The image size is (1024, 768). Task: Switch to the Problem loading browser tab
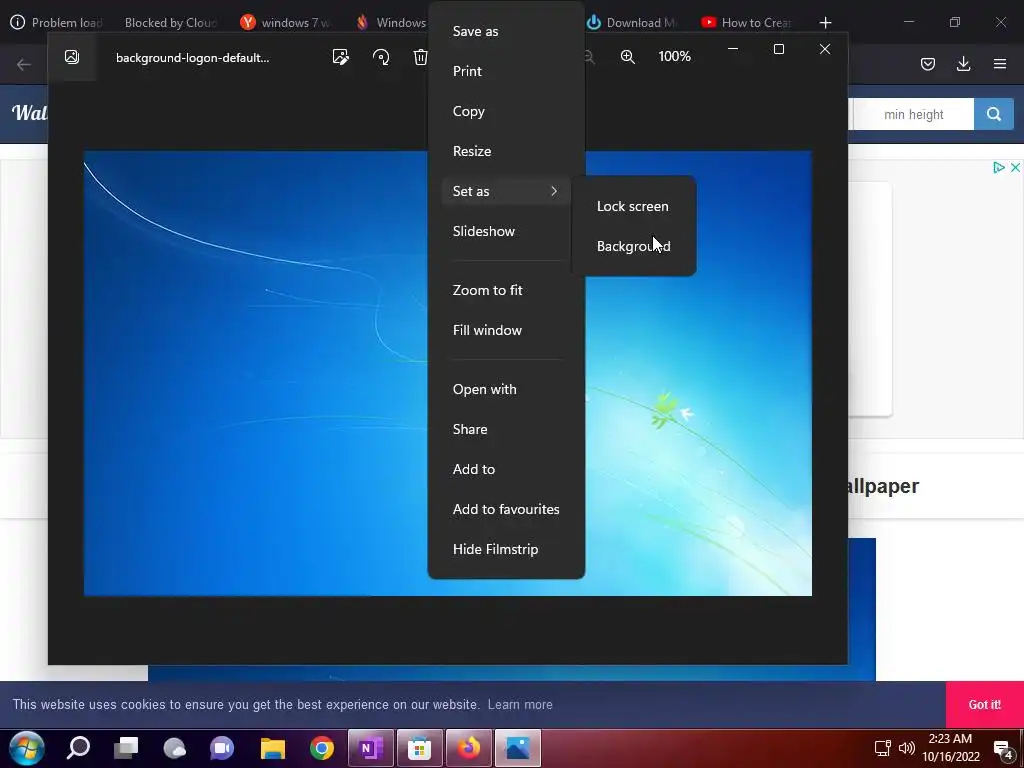57,22
